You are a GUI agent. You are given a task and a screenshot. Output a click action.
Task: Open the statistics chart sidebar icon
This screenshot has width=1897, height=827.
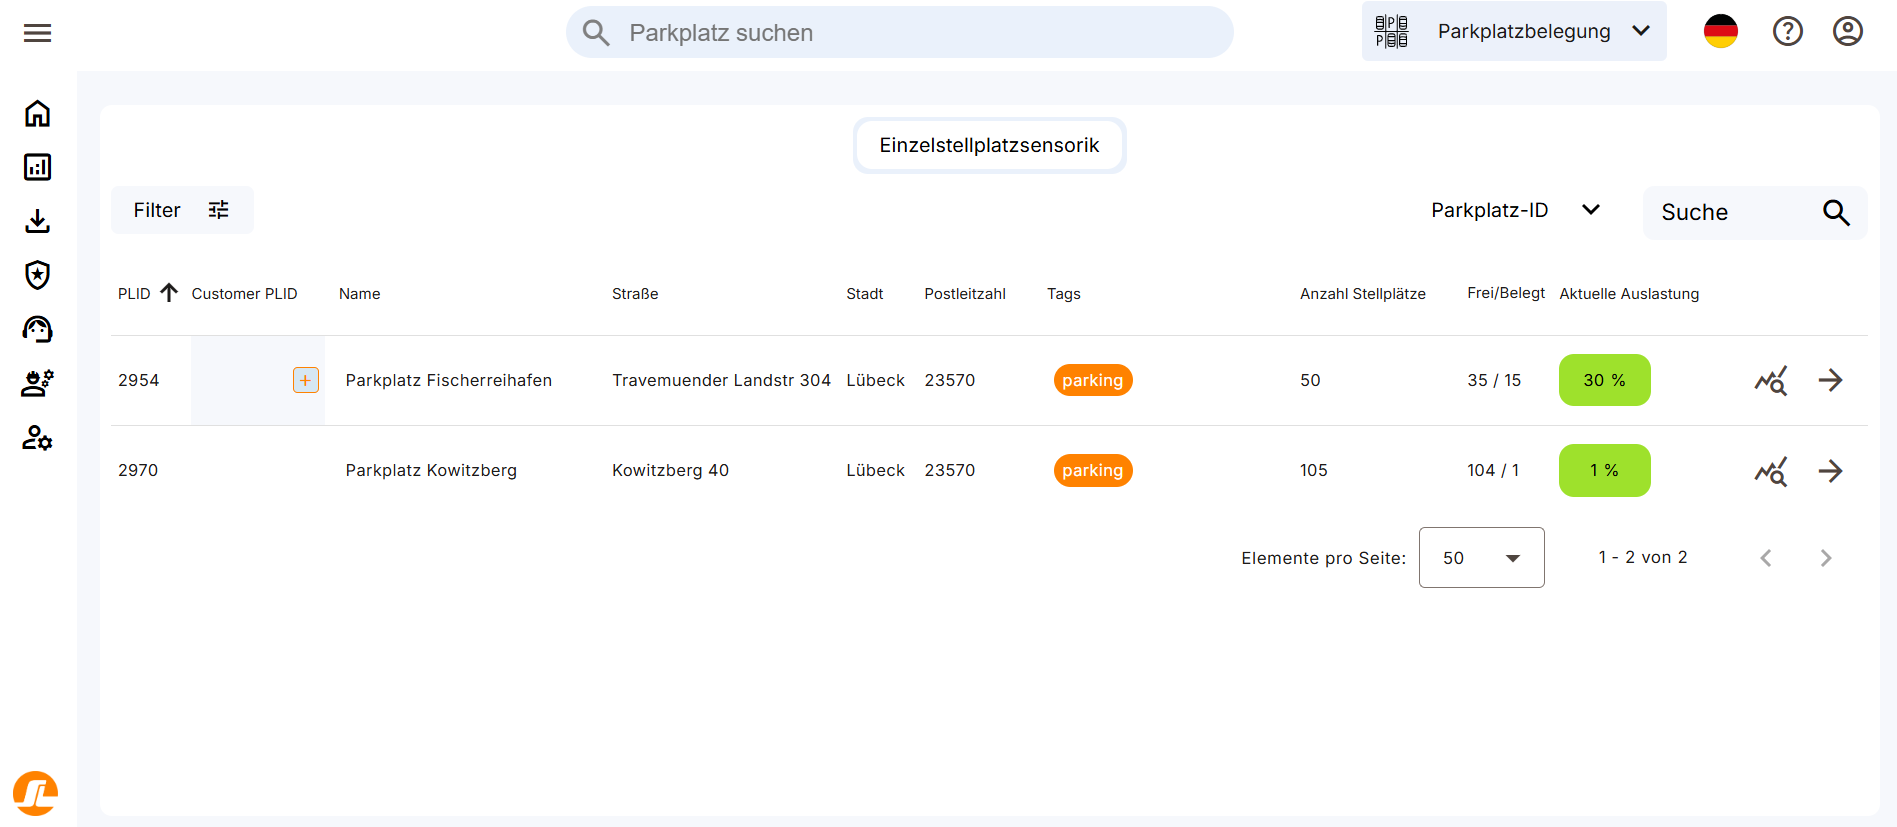click(x=37, y=167)
